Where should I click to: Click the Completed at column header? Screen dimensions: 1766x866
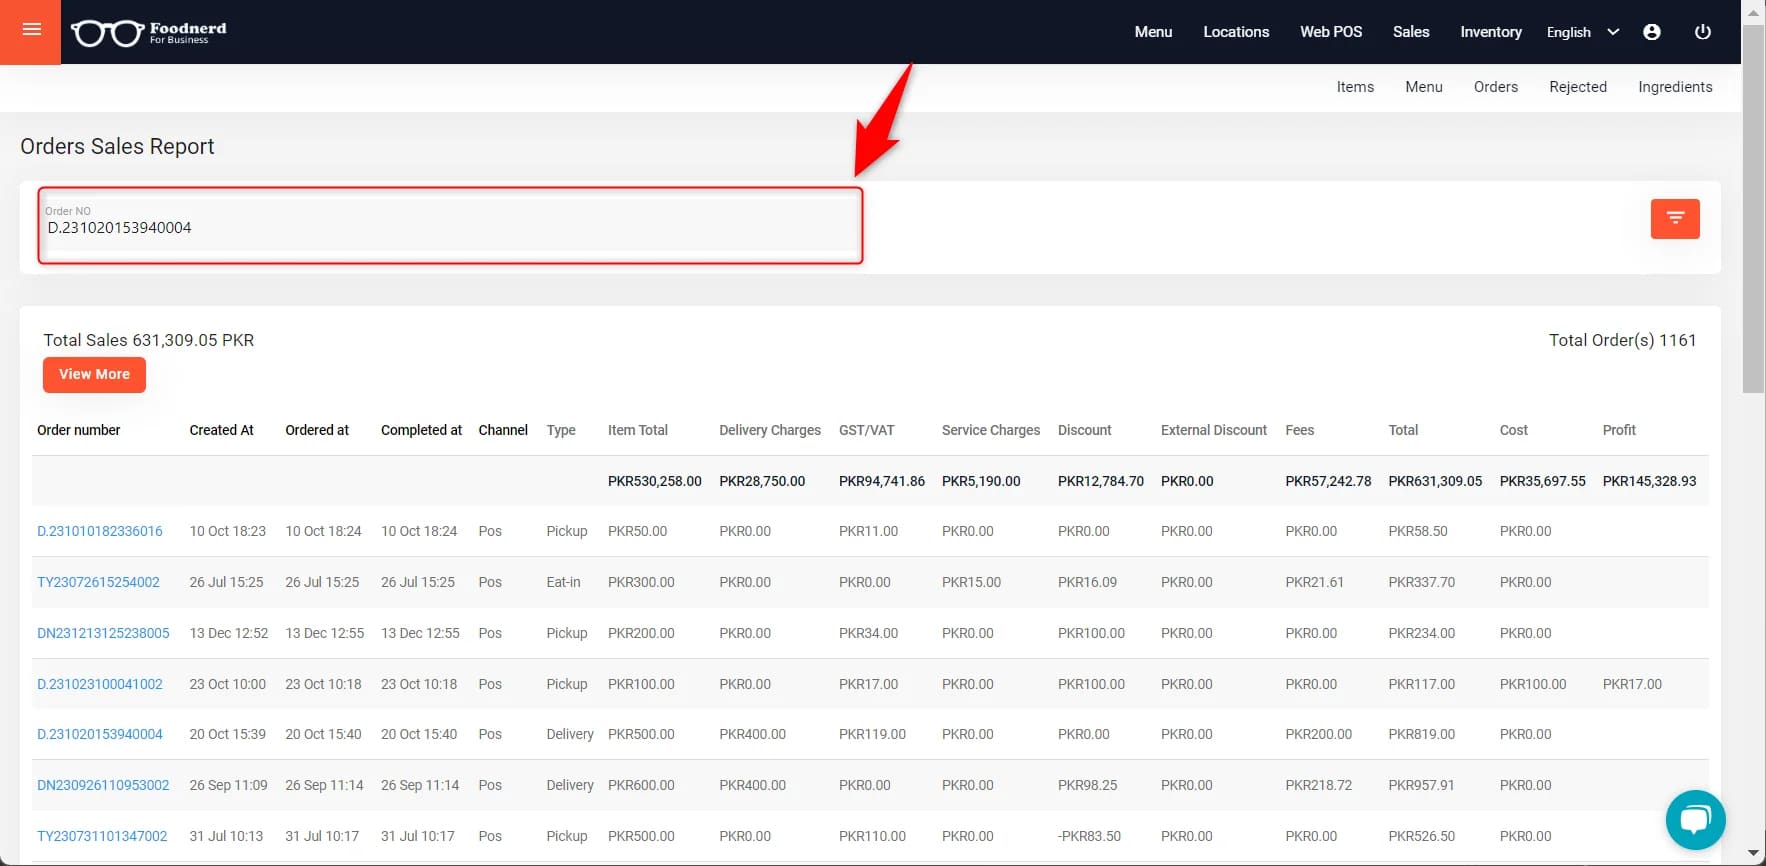click(x=421, y=430)
